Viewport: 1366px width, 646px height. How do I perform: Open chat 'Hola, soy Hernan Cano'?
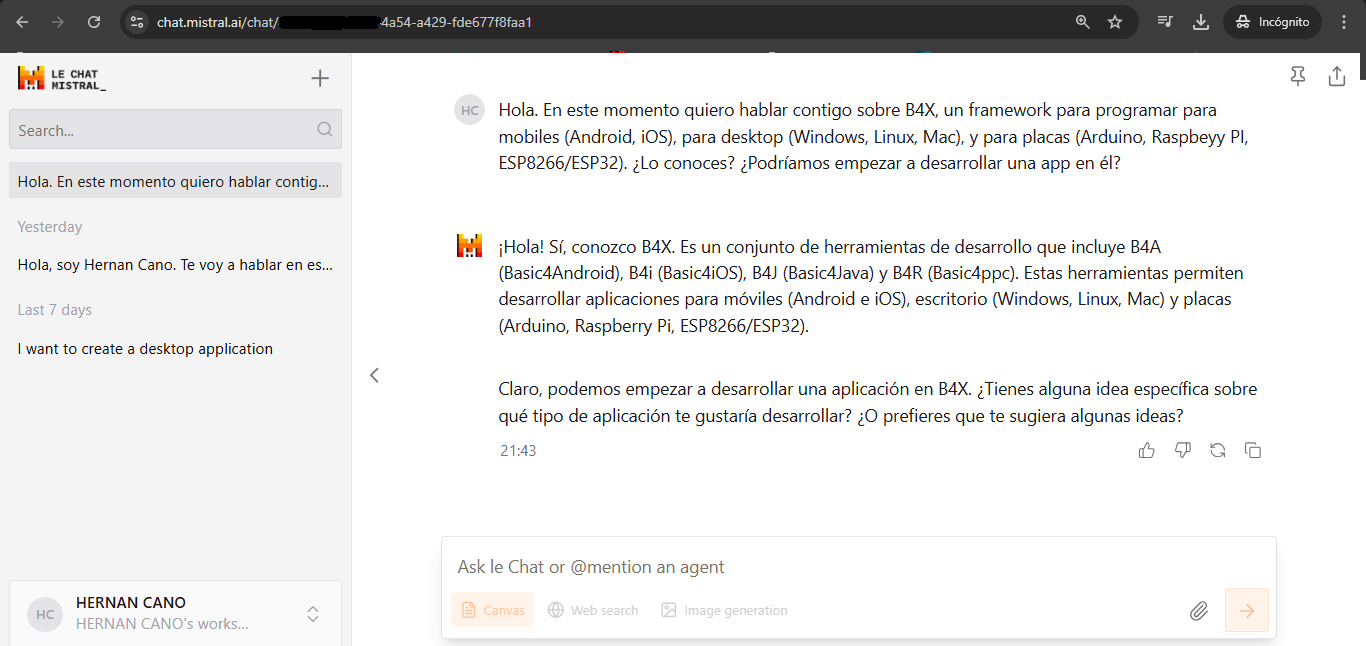[x=175, y=265]
